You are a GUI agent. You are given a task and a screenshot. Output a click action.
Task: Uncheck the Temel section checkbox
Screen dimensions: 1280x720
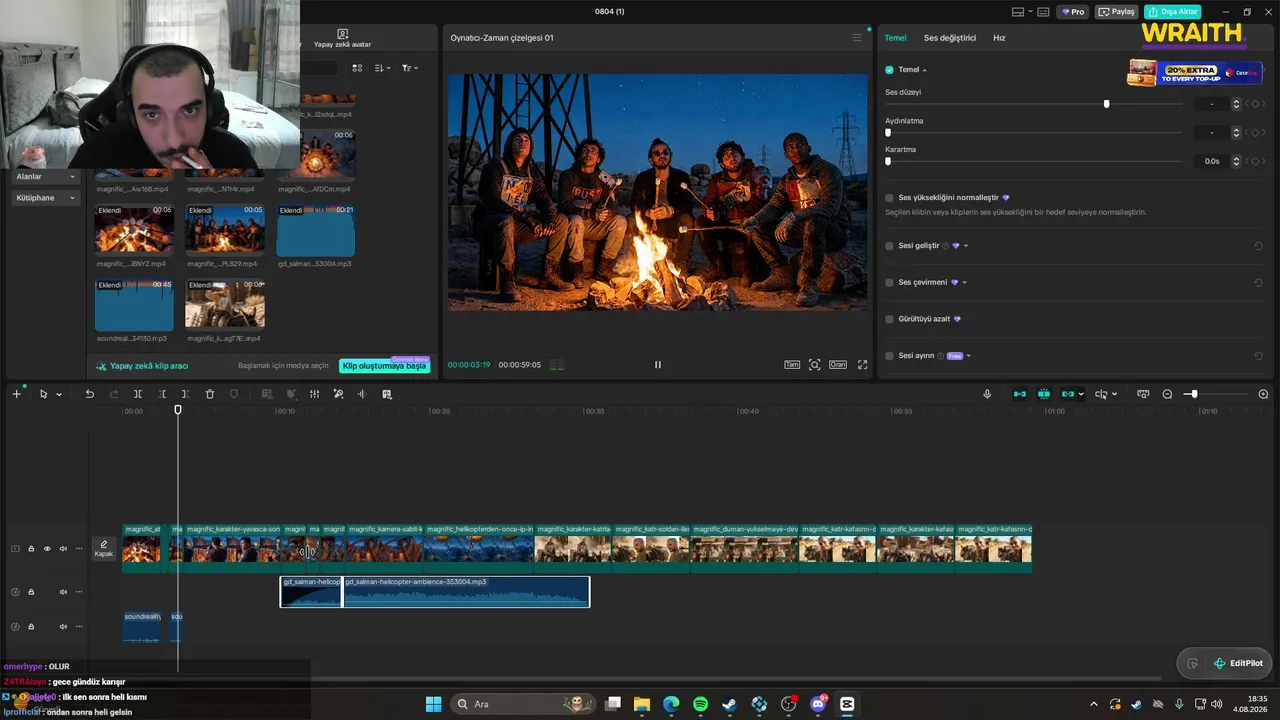point(889,70)
